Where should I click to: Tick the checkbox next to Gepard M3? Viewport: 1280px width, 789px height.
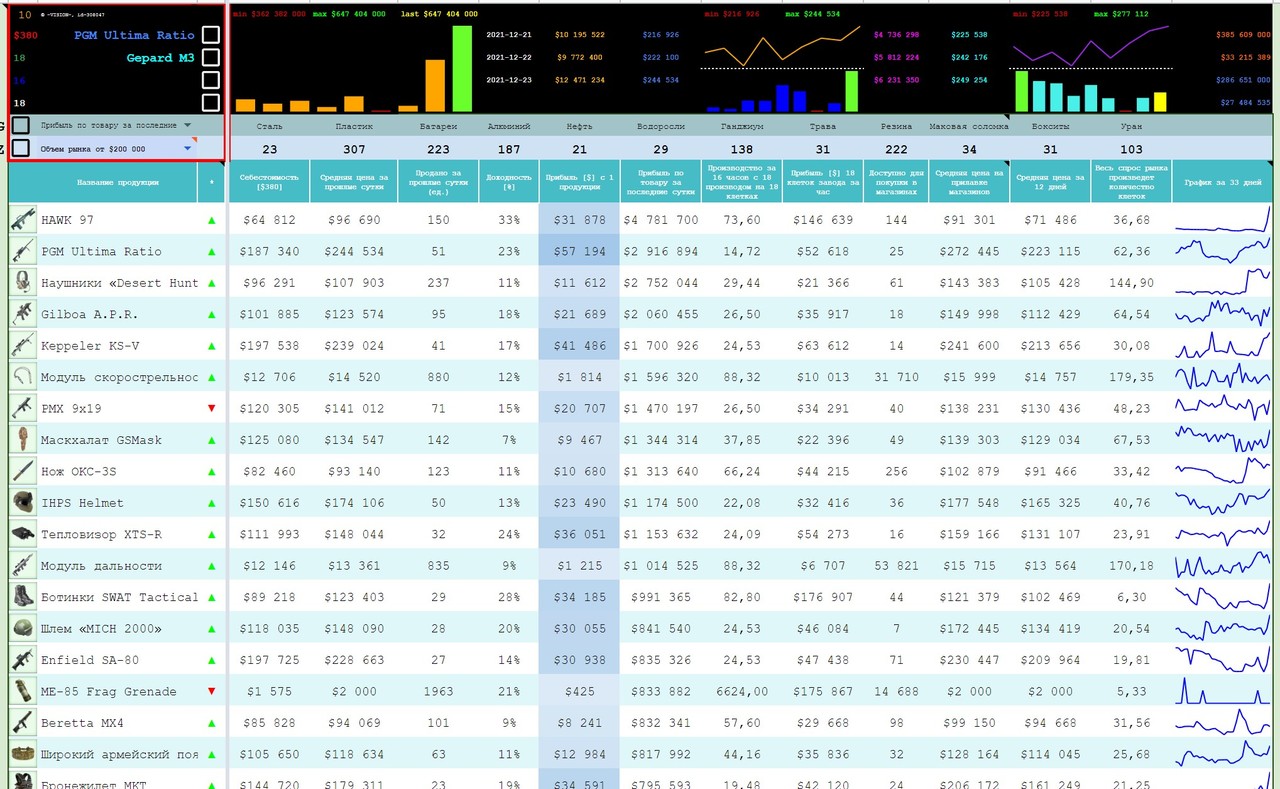pyautogui.click(x=211, y=58)
